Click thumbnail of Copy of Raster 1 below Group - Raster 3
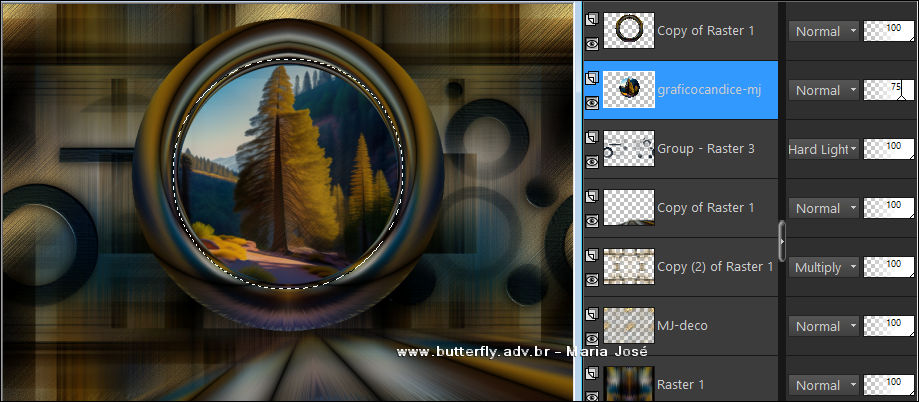Image resolution: width=919 pixels, height=402 pixels. tap(629, 207)
